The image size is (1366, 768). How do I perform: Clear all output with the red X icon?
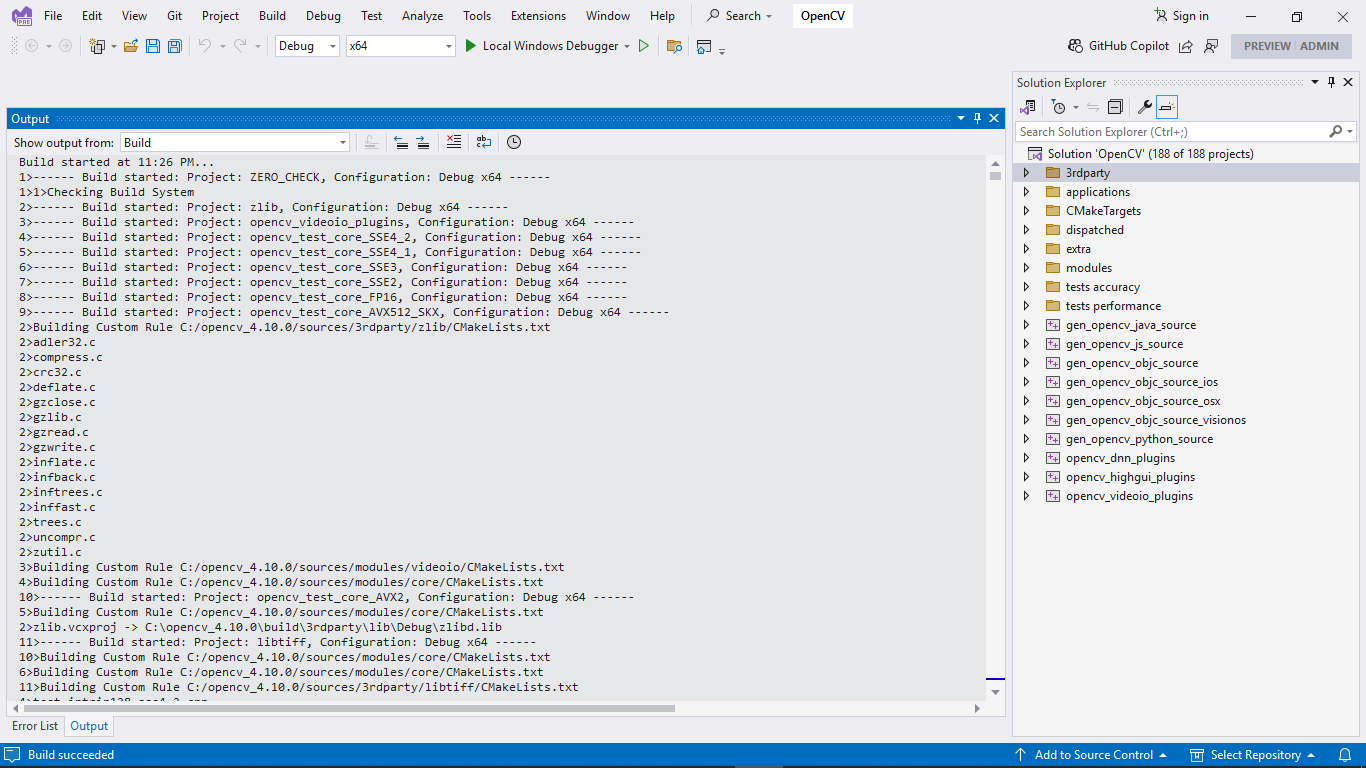tap(454, 142)
